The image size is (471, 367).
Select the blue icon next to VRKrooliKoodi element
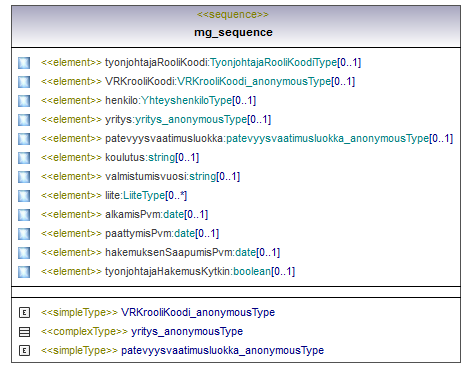(24, 82)
